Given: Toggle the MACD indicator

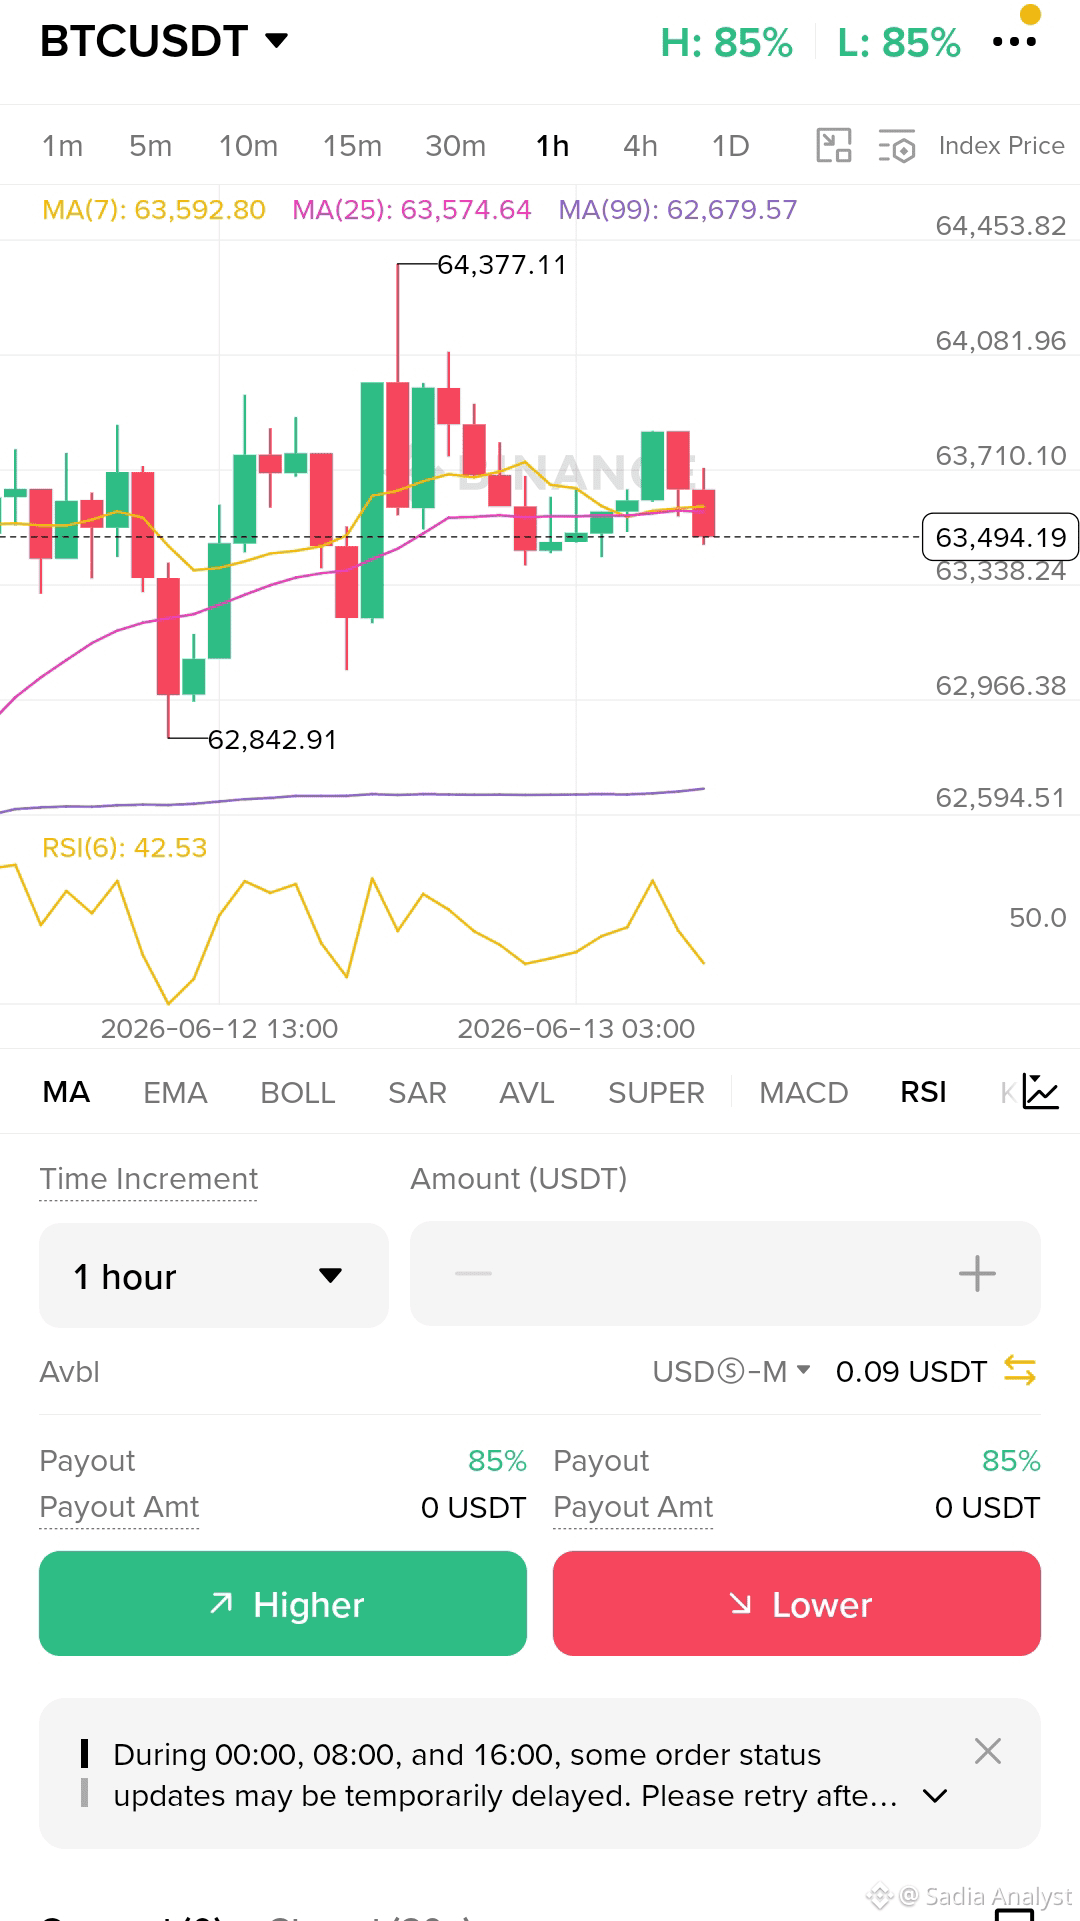Looking at the screenshot, I should coord(803,1092).
